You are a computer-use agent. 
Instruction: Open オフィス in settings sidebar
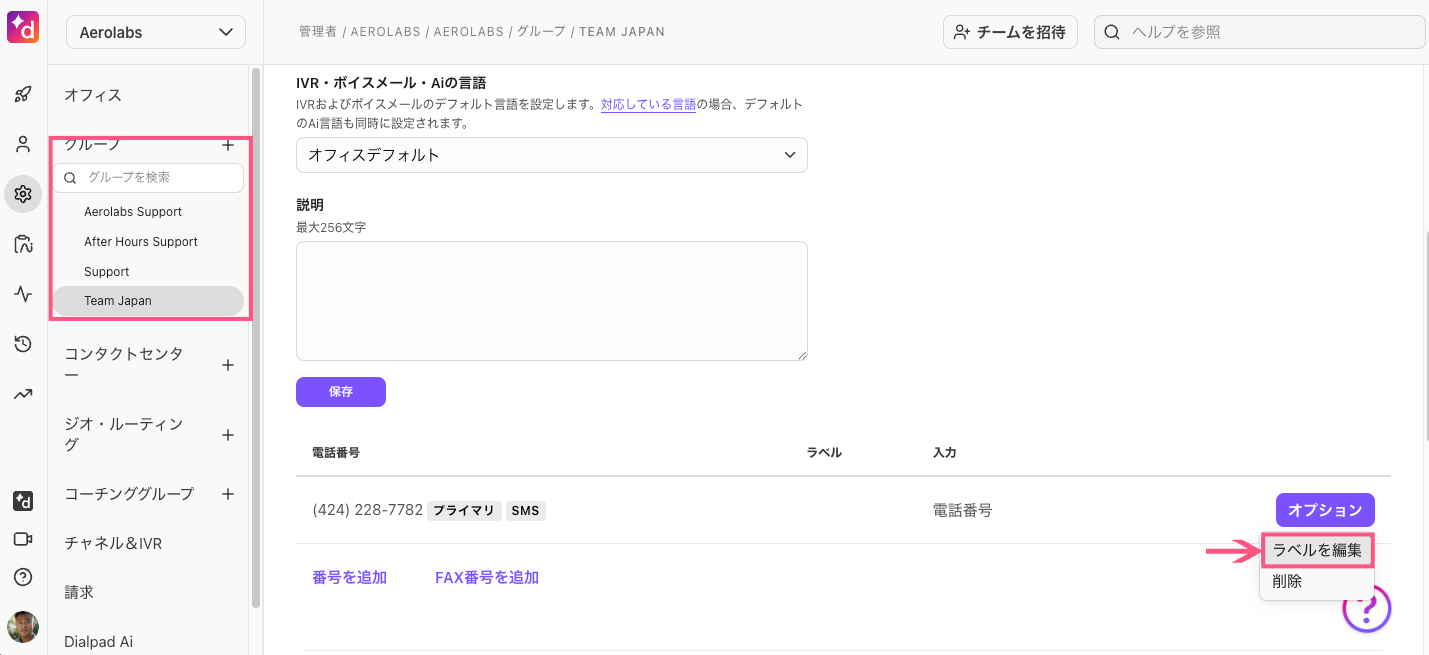(93, 95)
